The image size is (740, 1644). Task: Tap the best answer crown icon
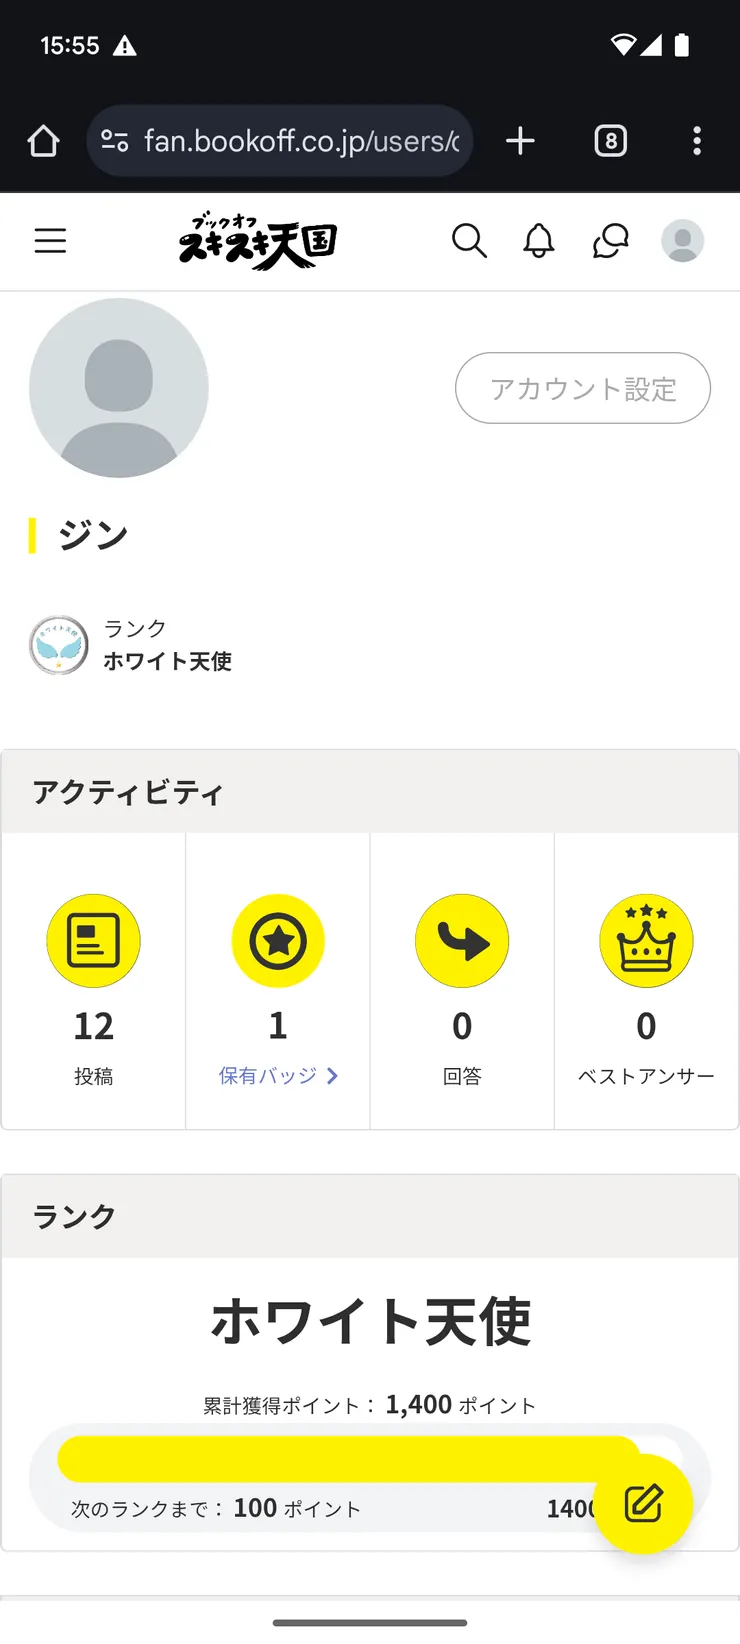point(646,941)
